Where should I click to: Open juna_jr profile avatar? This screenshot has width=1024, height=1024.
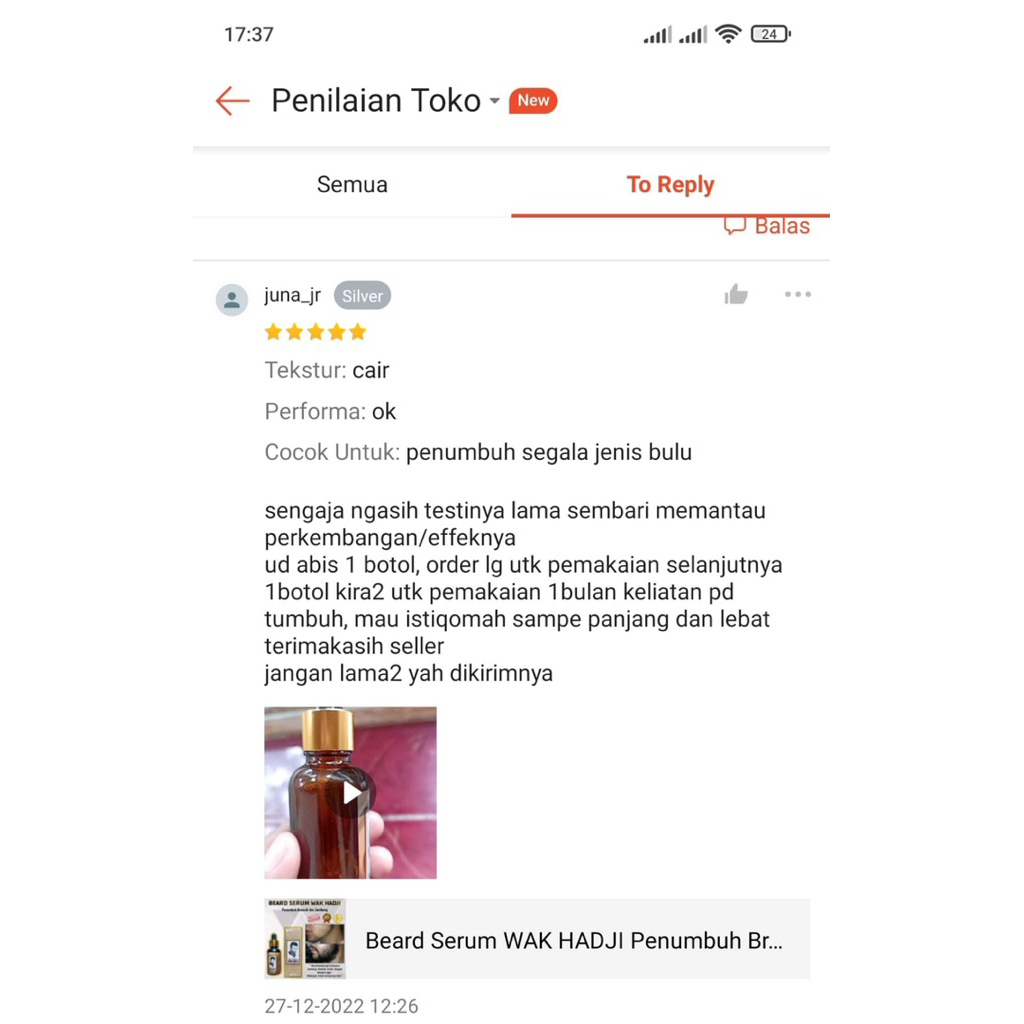(x=232, y=300)
